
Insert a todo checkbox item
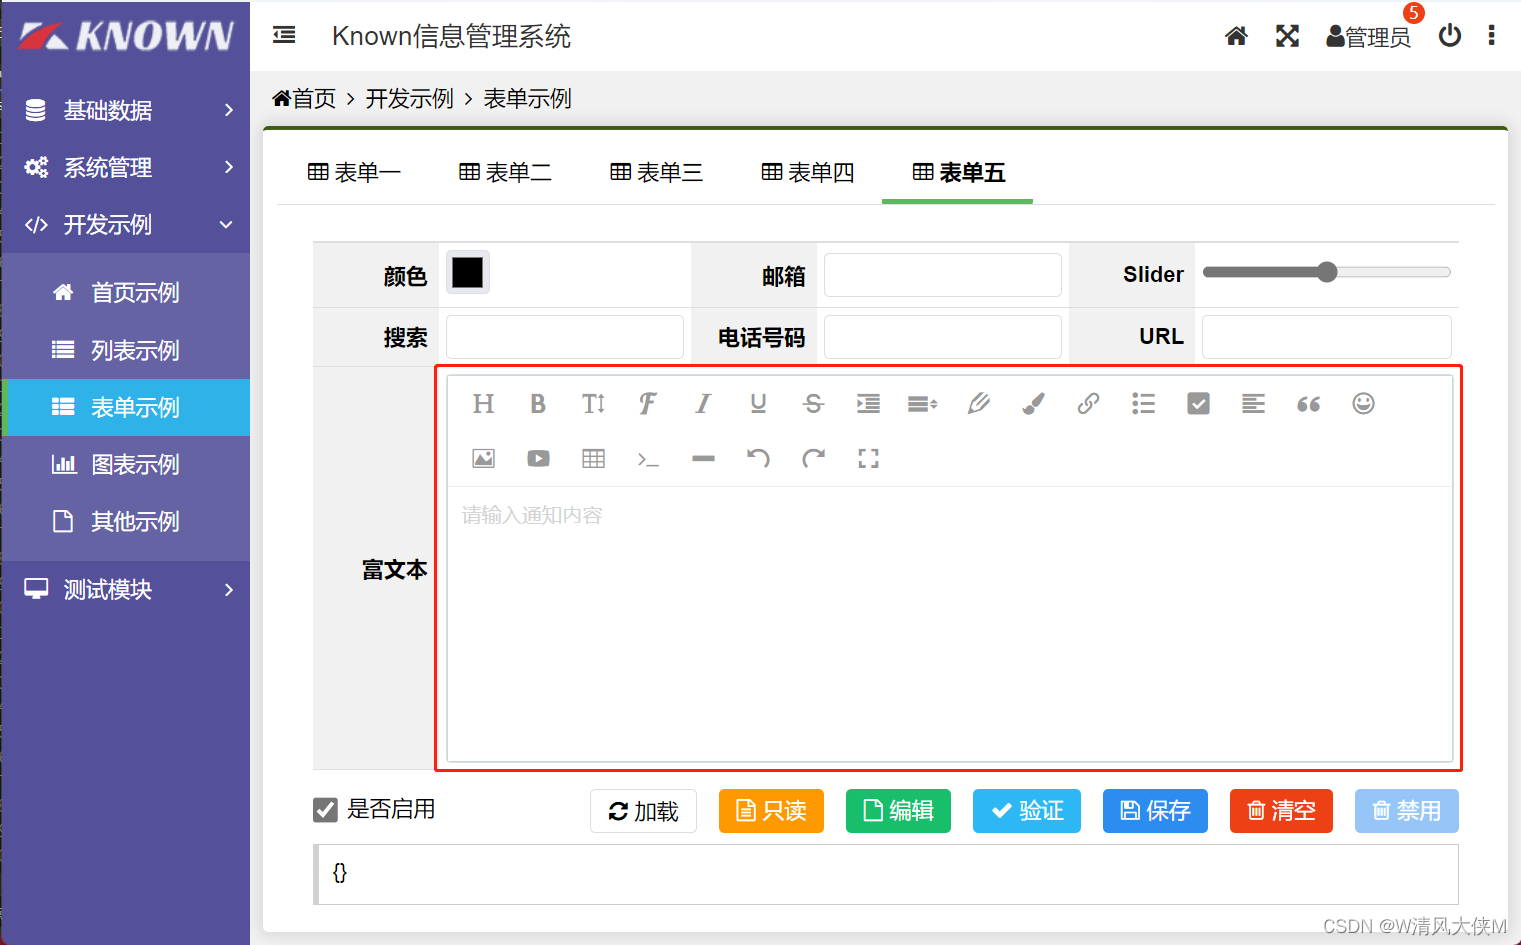pos(1198,404)
